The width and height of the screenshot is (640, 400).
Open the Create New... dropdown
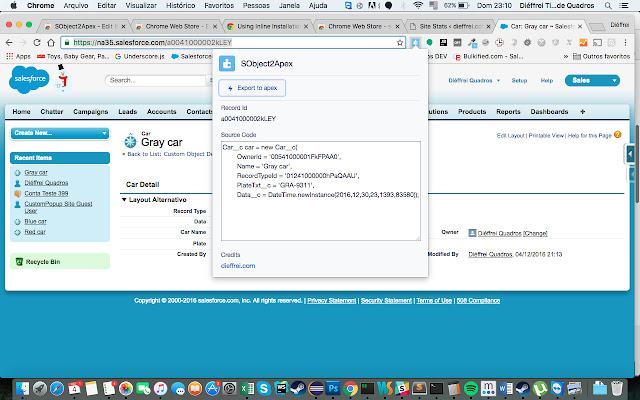coord(60,133)
